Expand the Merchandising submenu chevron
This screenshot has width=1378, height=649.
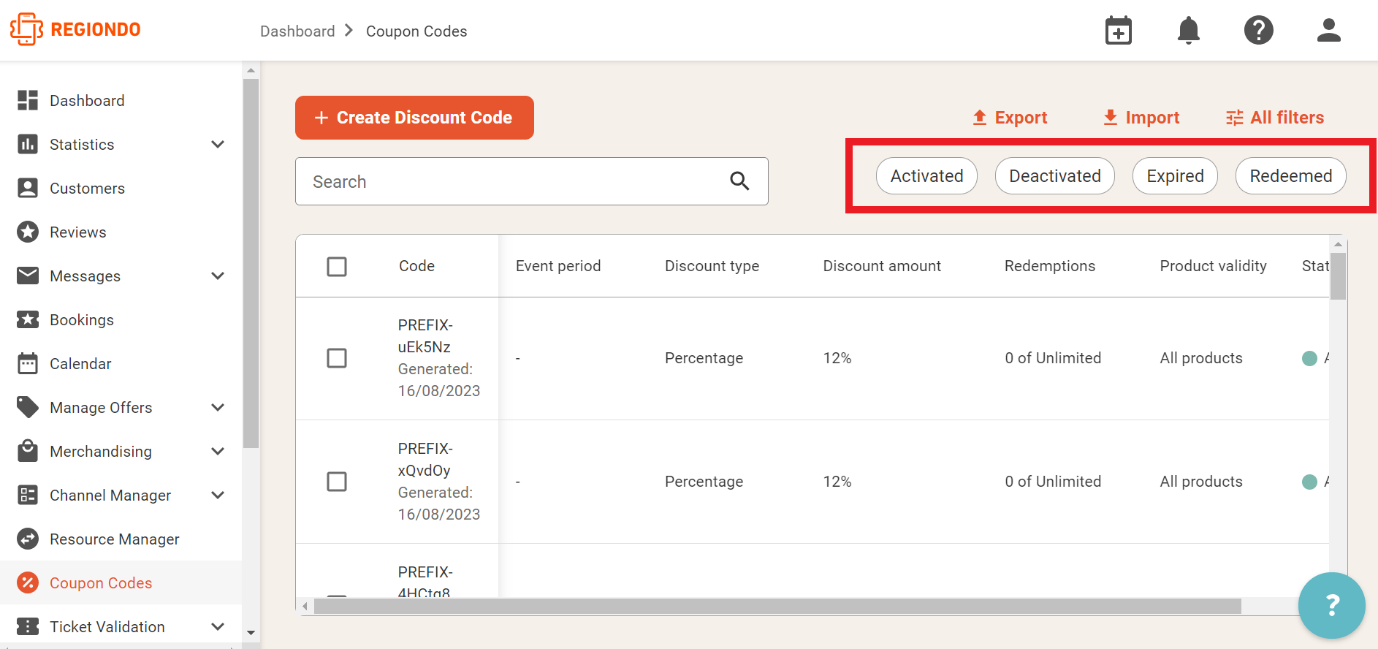pyautogui.click(x=218, y=451)
